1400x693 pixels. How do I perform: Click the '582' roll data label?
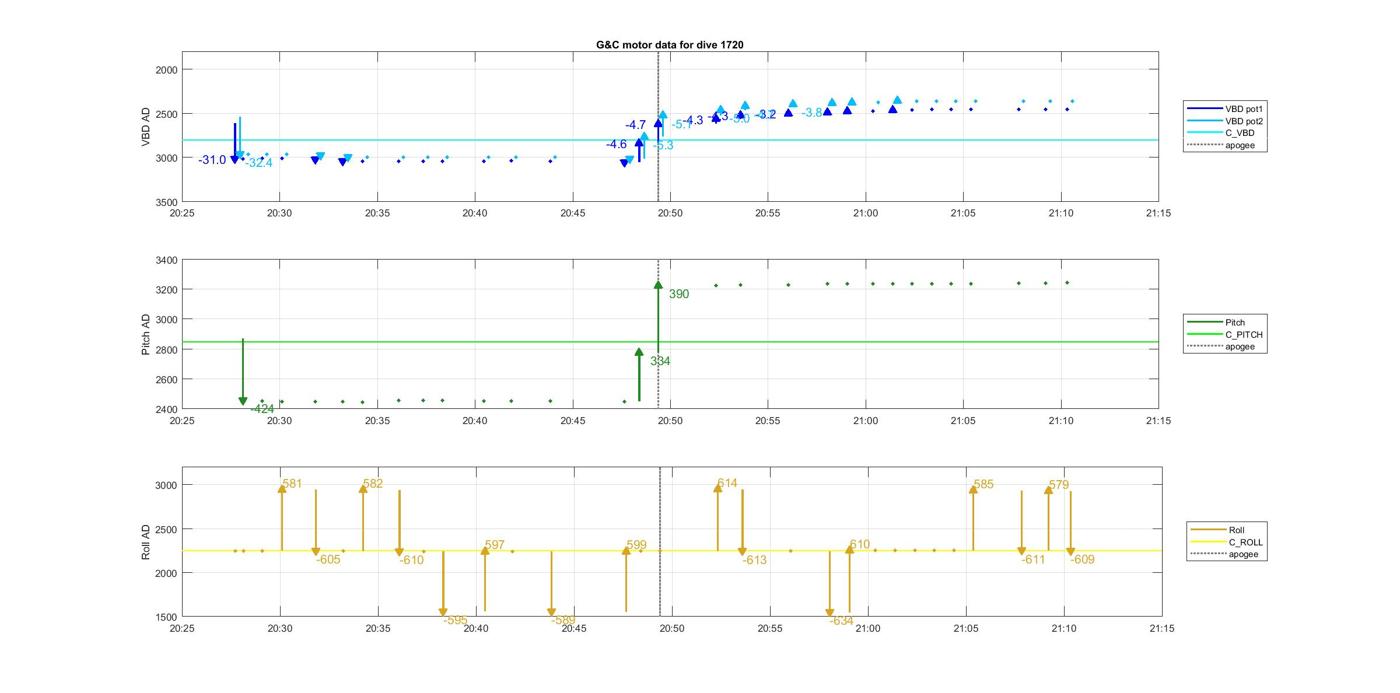(x=373, y=484)
